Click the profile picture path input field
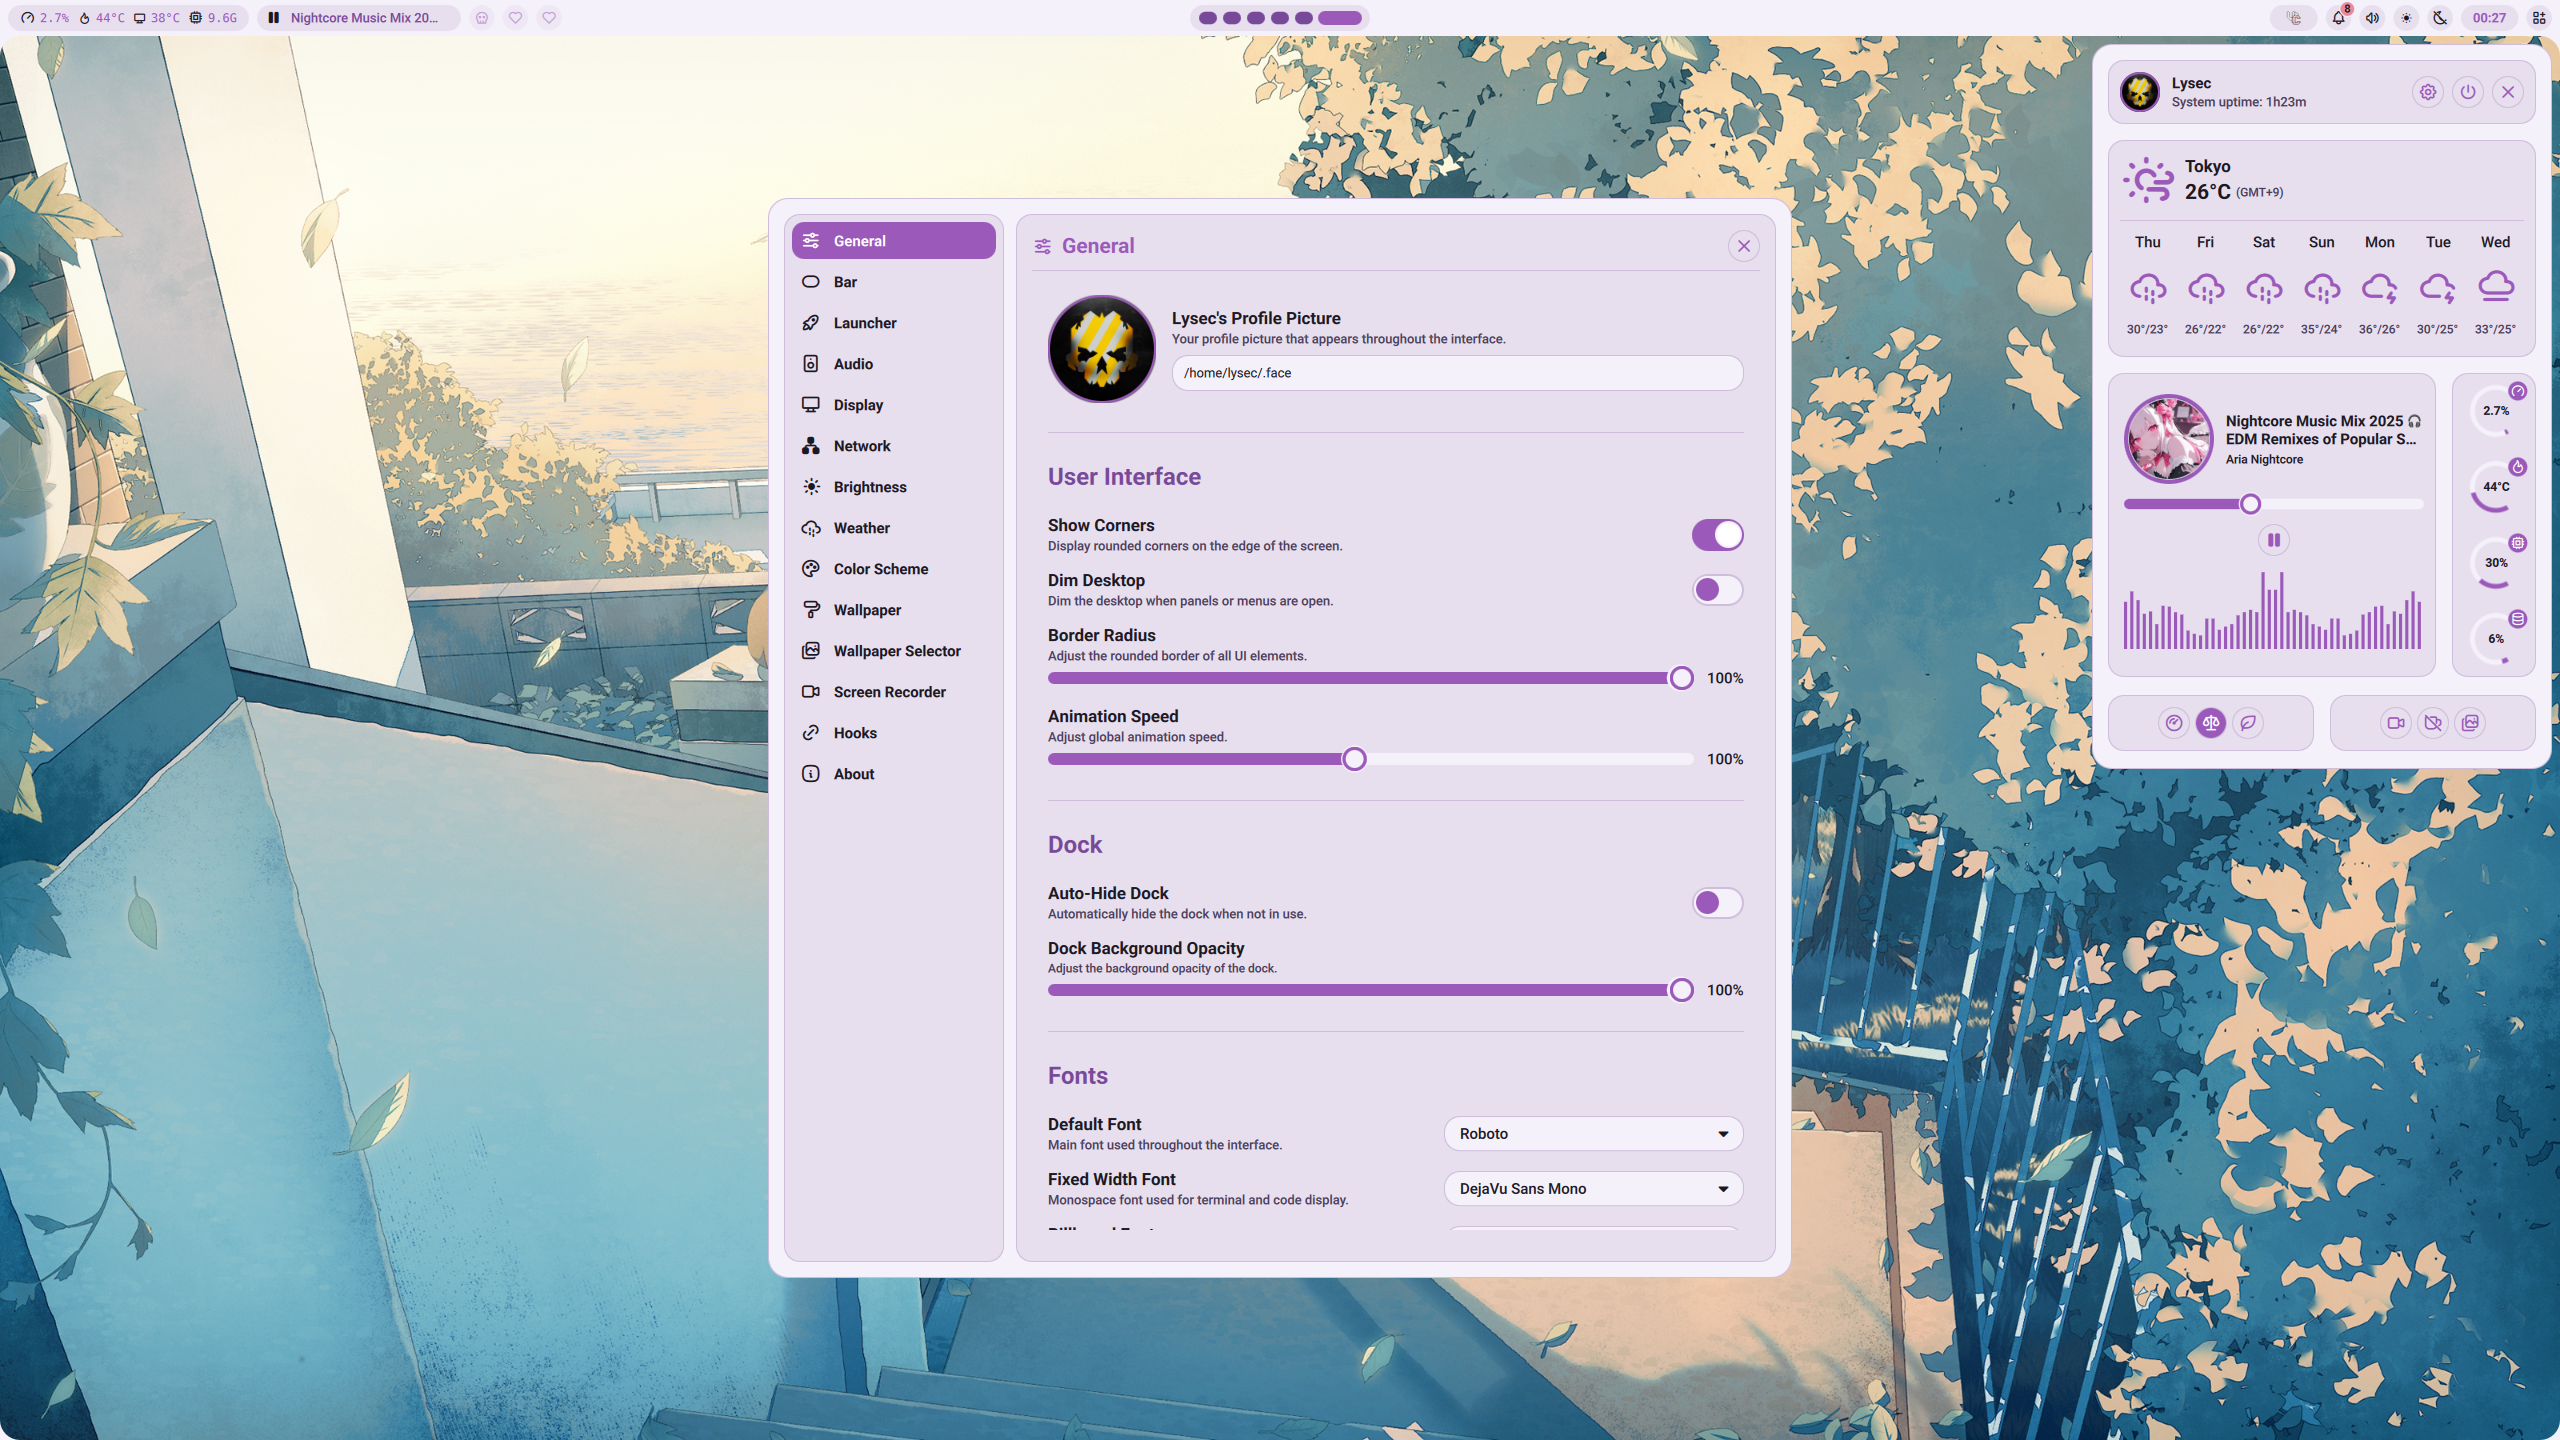This screenshot has height=1440, width=2560. [x=1456, y=373]
